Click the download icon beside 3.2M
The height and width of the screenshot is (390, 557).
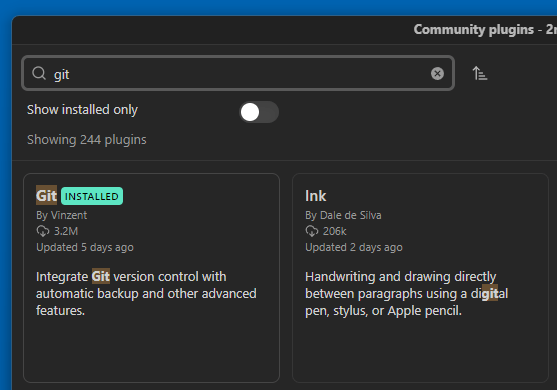click(43, 231)
